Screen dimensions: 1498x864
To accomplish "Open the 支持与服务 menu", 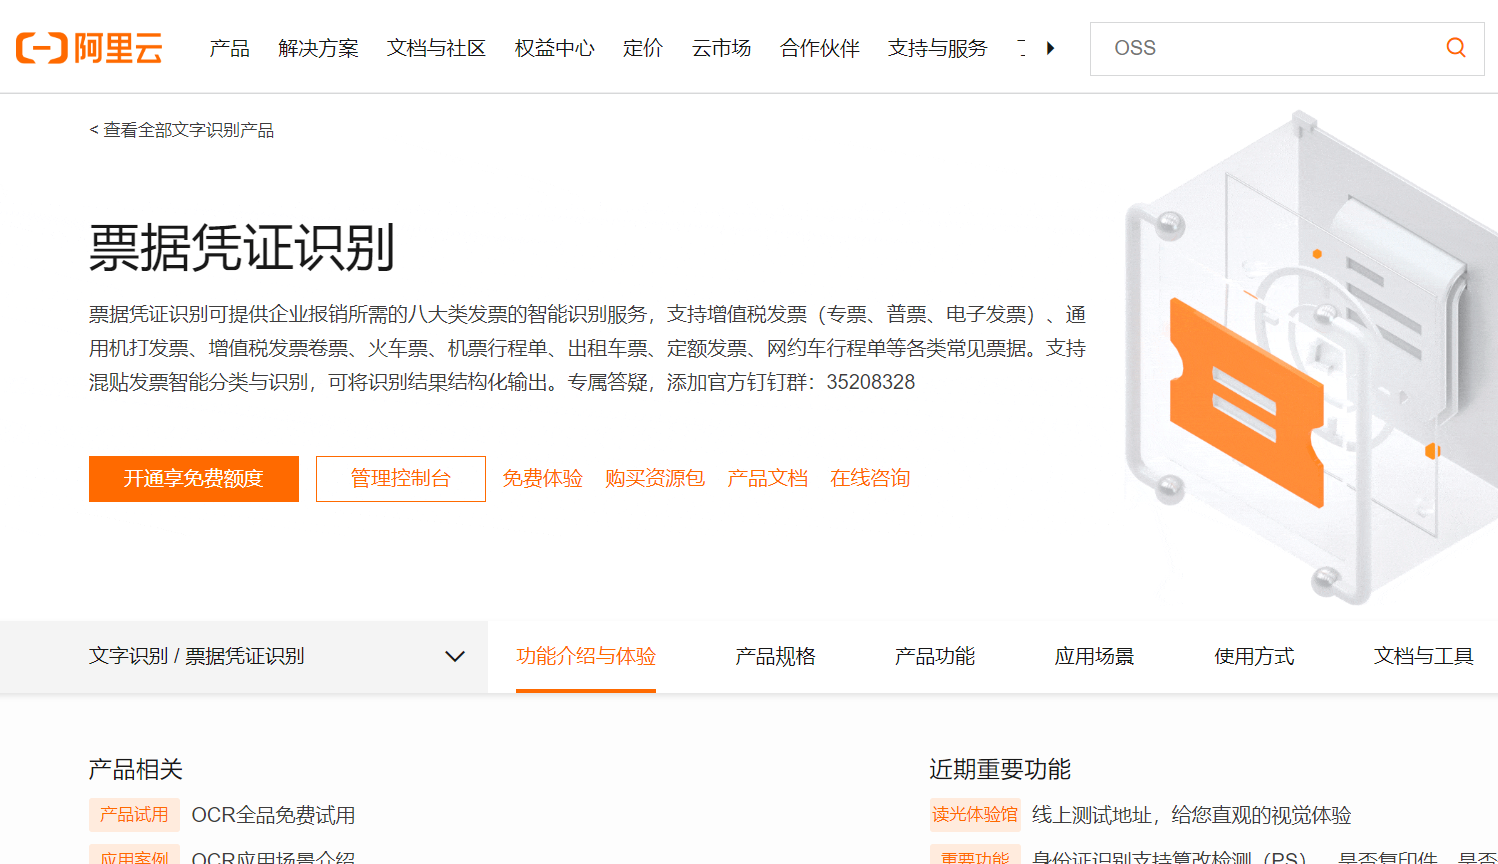I will (937, 48).
